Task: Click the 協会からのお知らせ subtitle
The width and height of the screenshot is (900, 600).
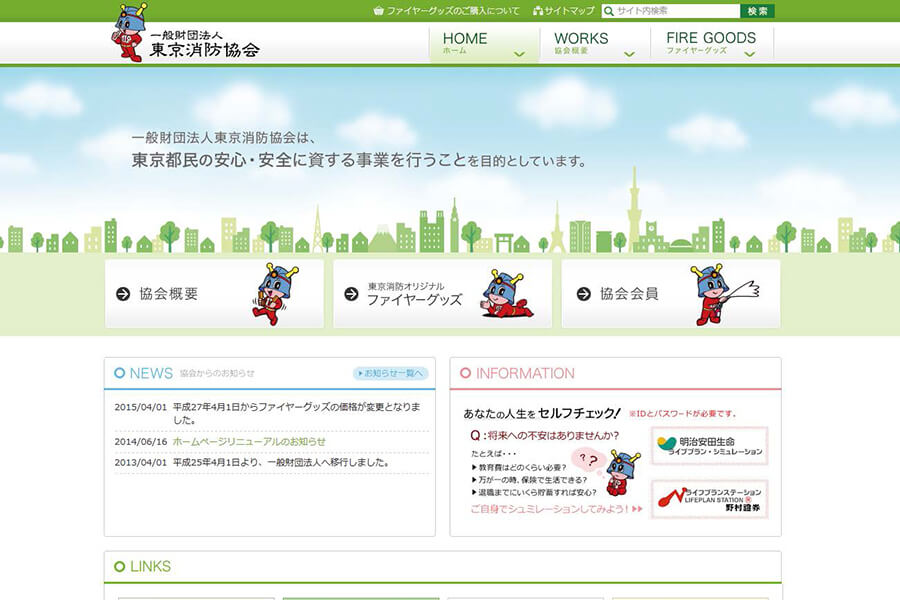Action: [x=217, y=373]
